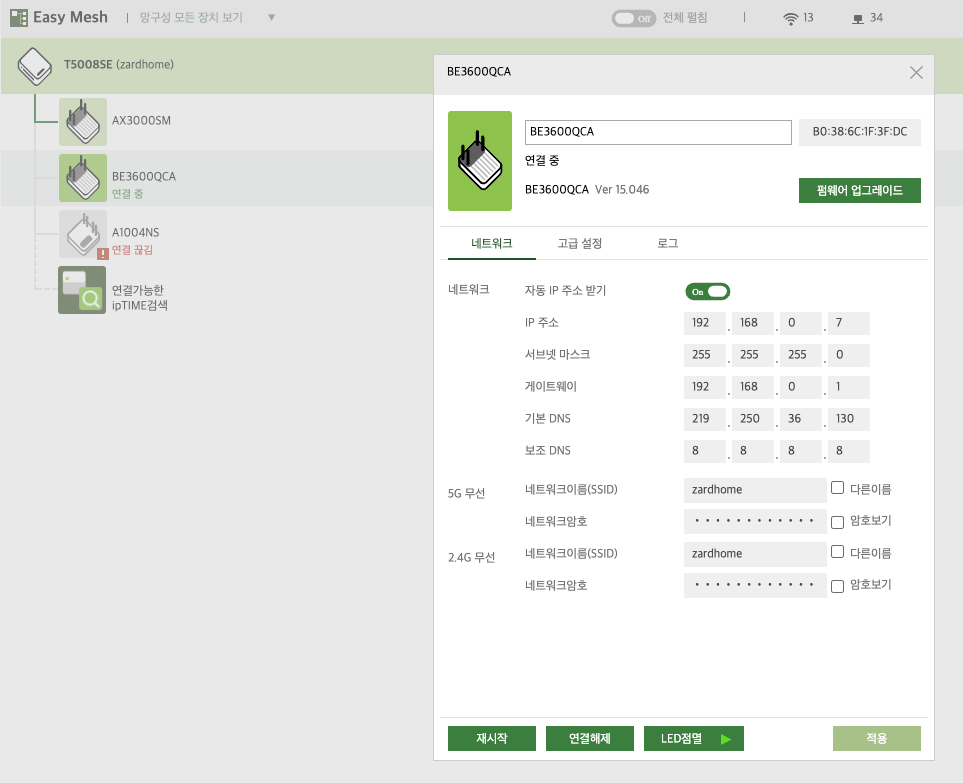Check 암호보기 for the 5G password
Image resolution: width=963 pixels, height=783 pixels.
click(837, 522)
